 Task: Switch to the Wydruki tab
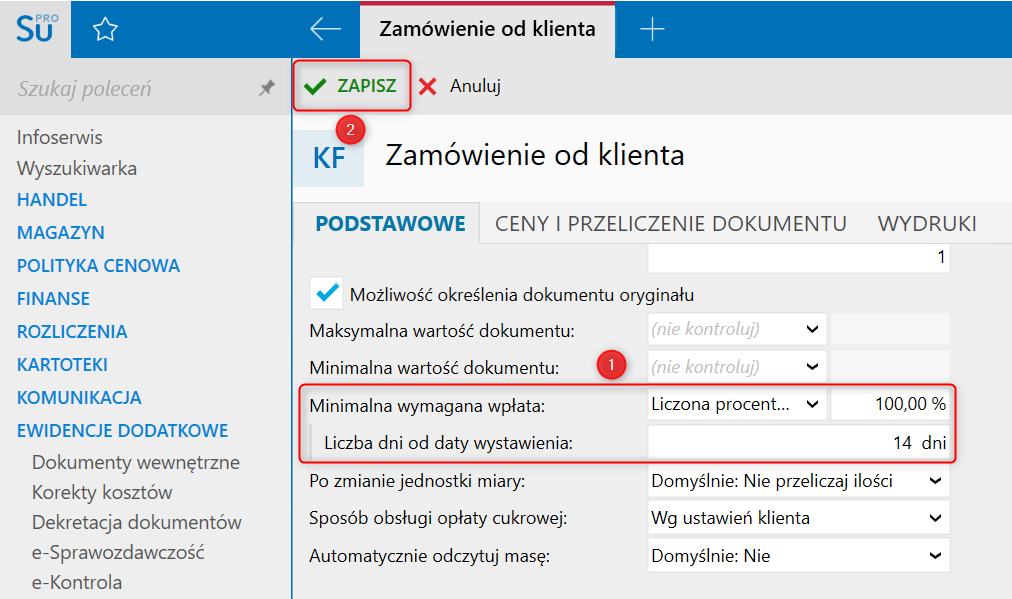click(x=927, y=223)
